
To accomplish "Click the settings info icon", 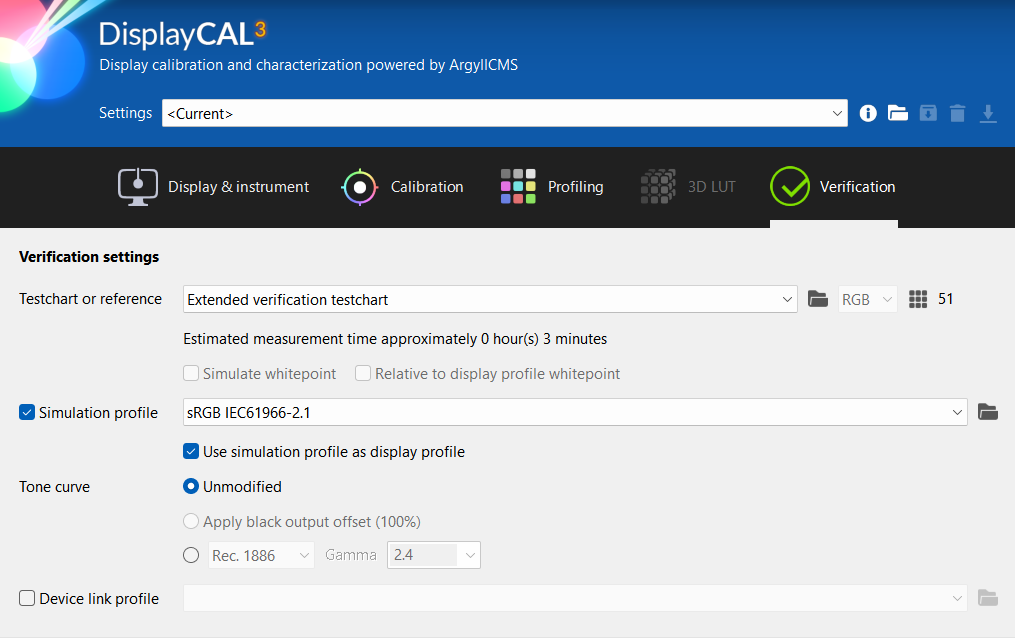I will tap(868, 113).
